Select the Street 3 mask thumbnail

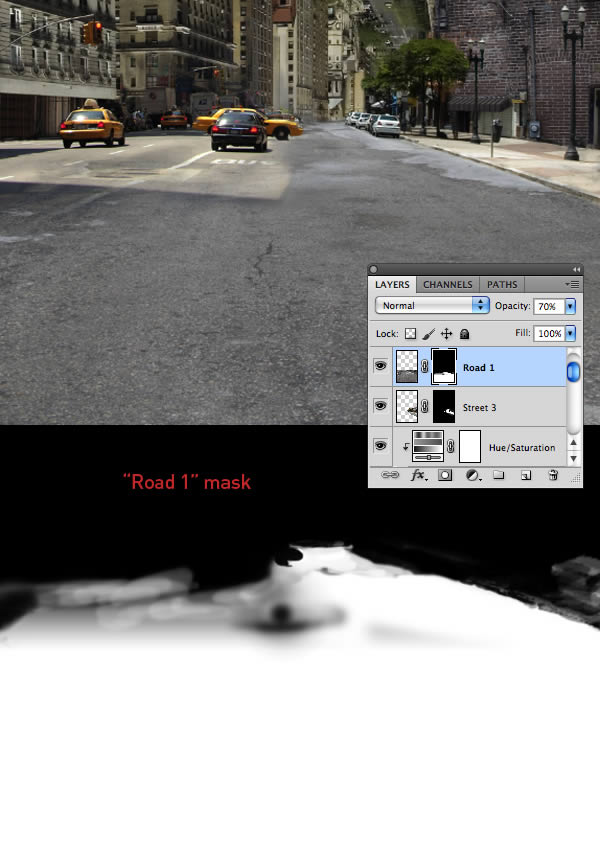[444, 407]
